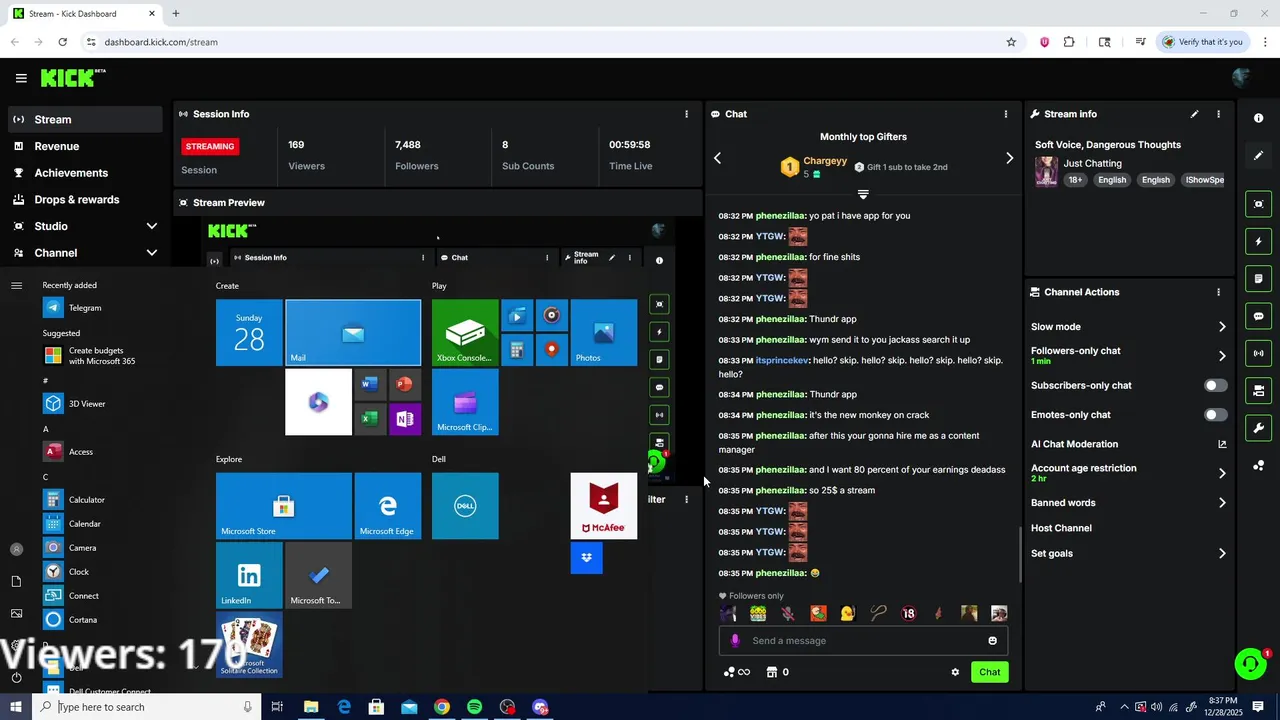Toggle Emotes-only chat switch

pos(1215,414)
